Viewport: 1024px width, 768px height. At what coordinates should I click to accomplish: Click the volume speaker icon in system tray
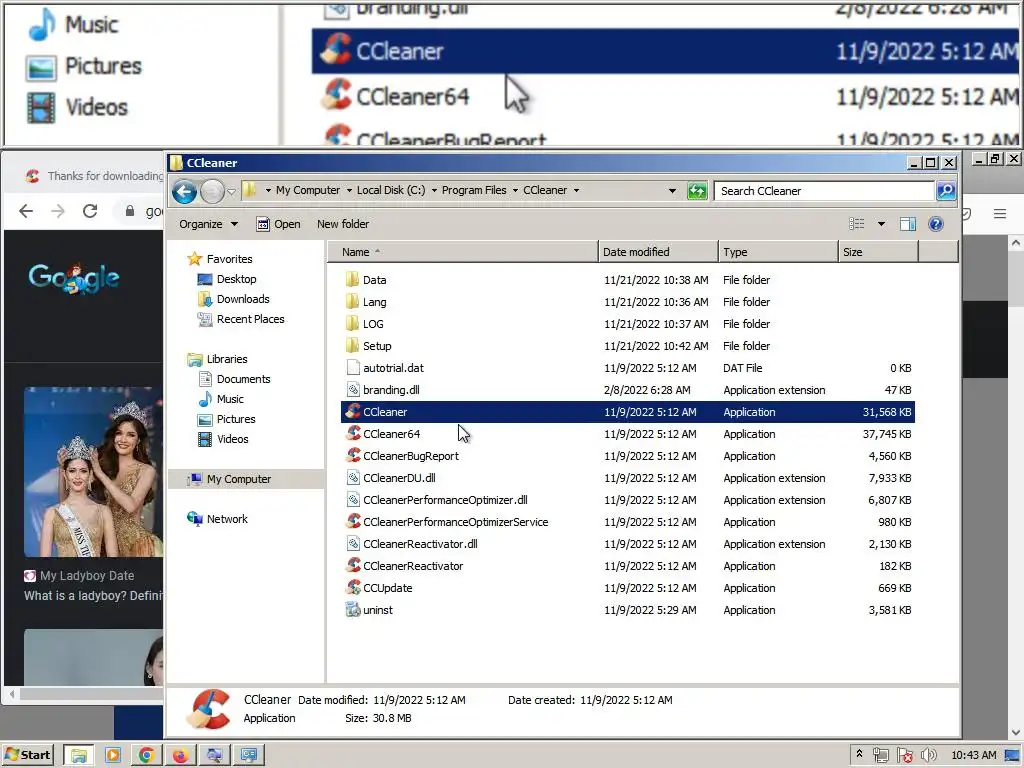pyautogui.click(x=929, y=755)
